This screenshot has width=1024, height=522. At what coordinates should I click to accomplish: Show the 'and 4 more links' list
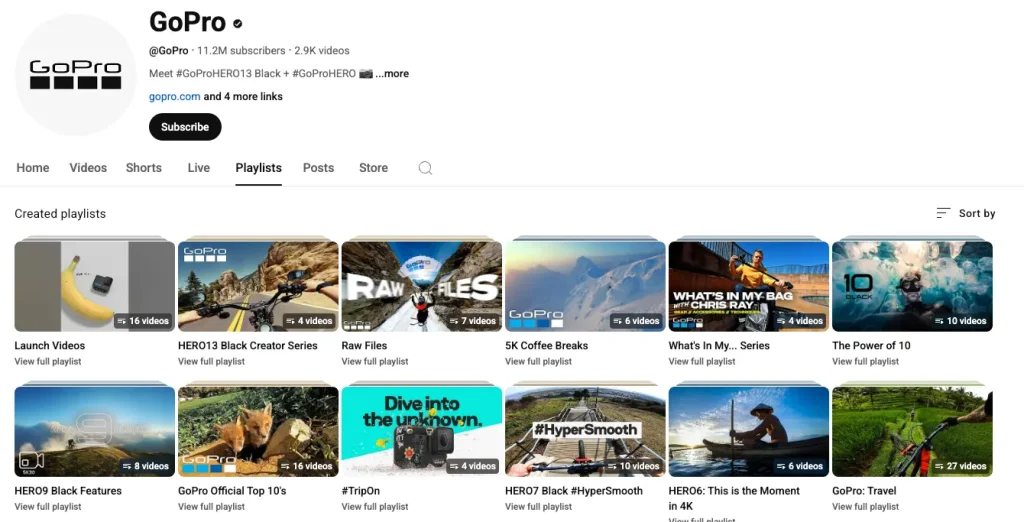[x=243, y=96]
